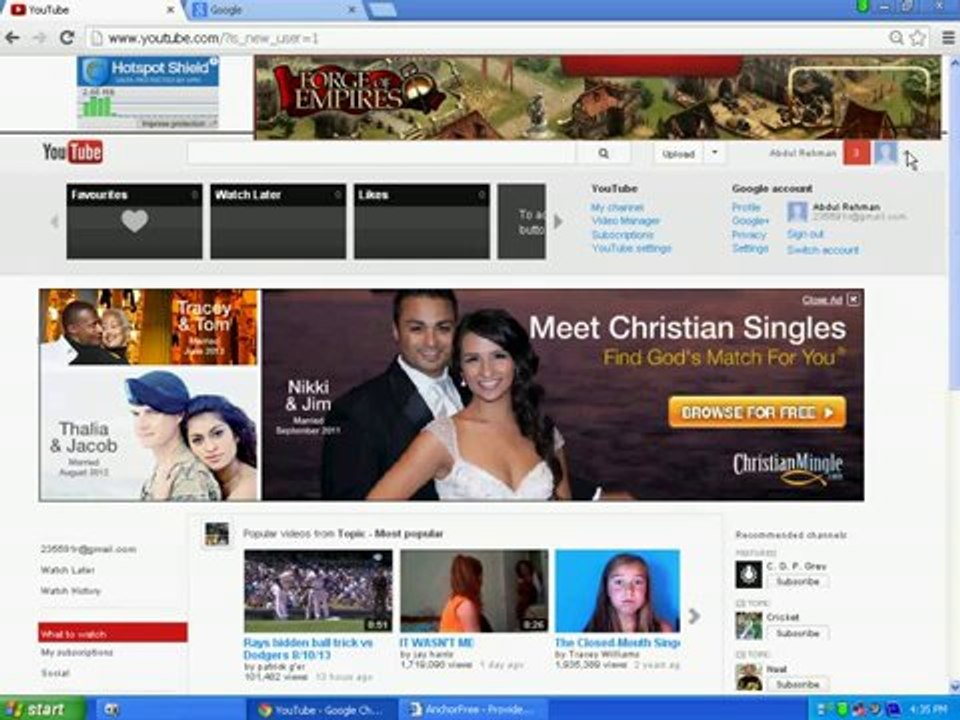This screenshot has width=960, height=720.
Task: Open YouTube settings link
Action: [632, 248]
